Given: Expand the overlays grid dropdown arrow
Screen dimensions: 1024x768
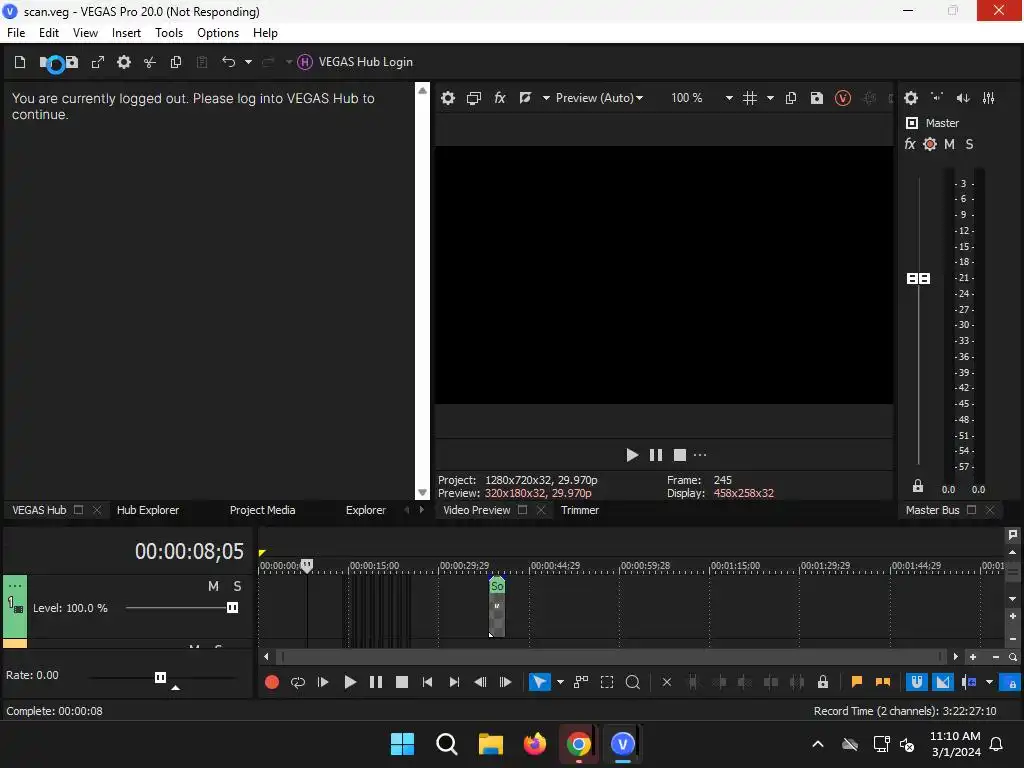Looking at the screenshot, I should (770, 98).
